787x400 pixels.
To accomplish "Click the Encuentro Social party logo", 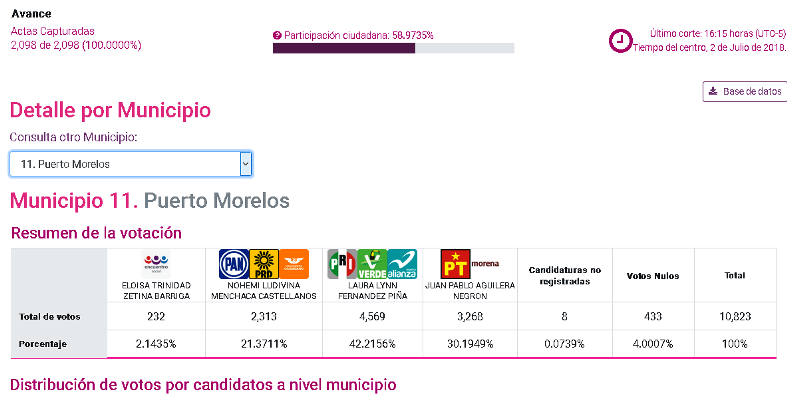I will pyautogui.click(x=156, y=264).
